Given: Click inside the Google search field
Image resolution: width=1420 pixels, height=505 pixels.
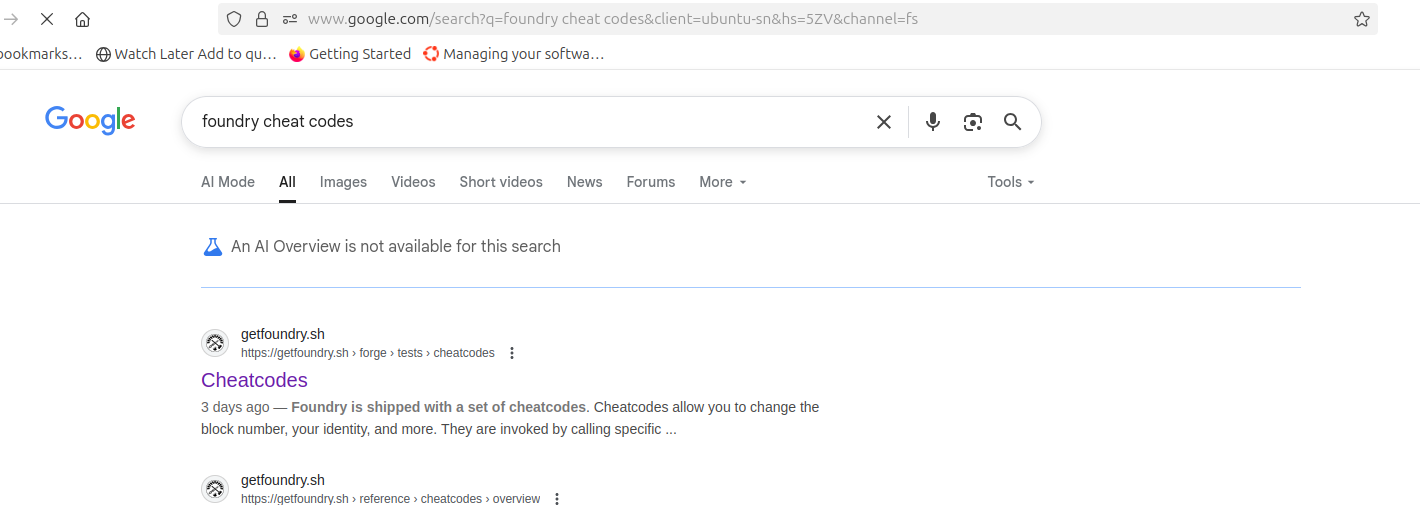Looking at the screenshot, I should [x=530, y=122].
